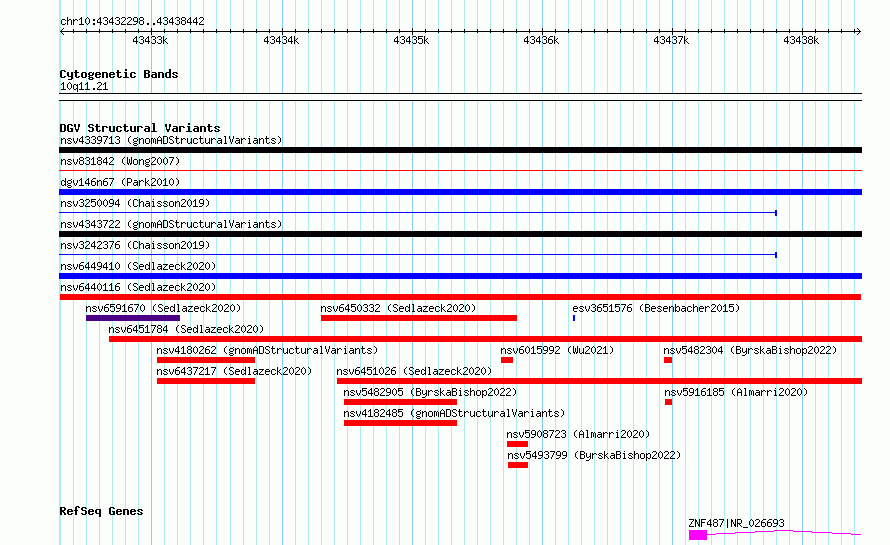The width and height of the screenshot is (890, 545).
Task: Select the nsv6437217 (Sedlazeck2020) label
Action: click(234, 371)
